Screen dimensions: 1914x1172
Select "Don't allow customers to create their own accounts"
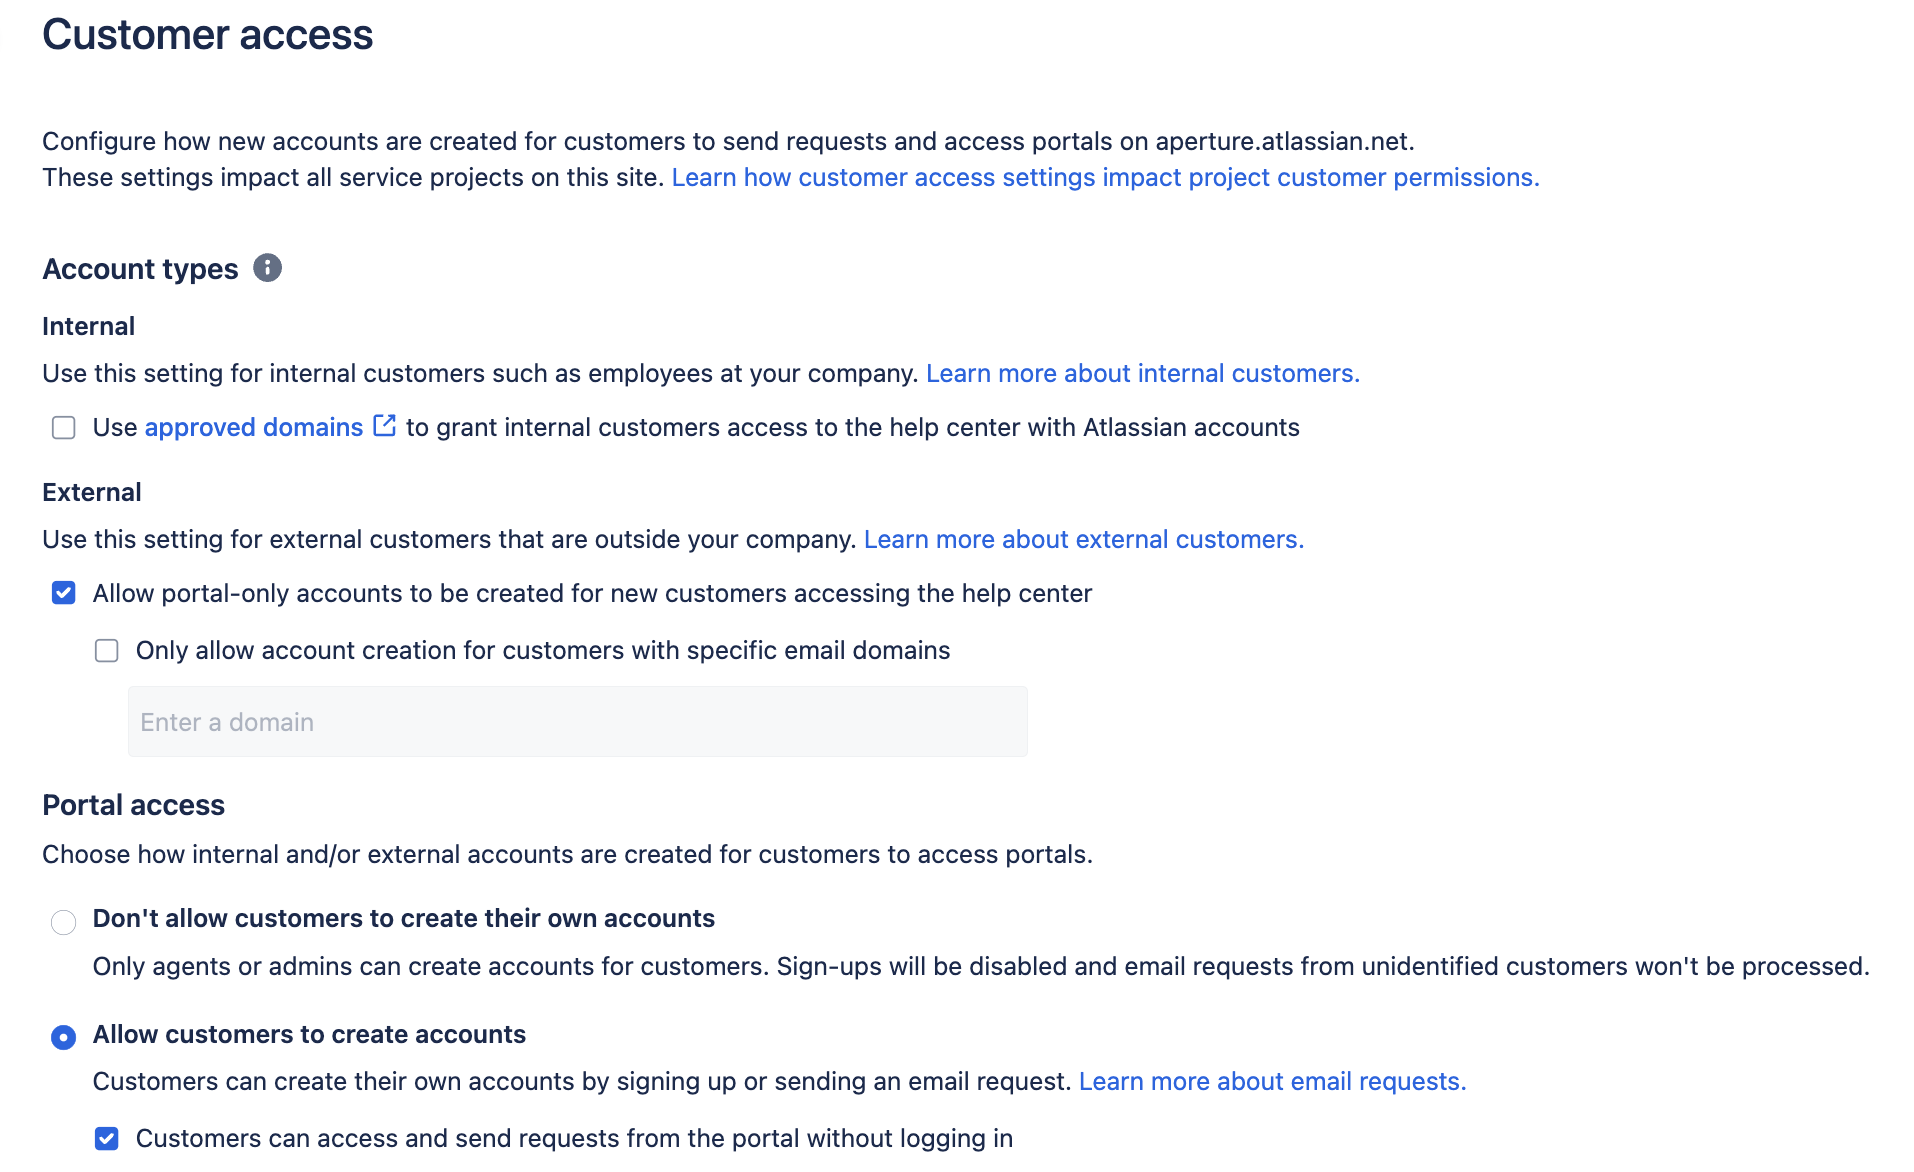coord(63,922)
